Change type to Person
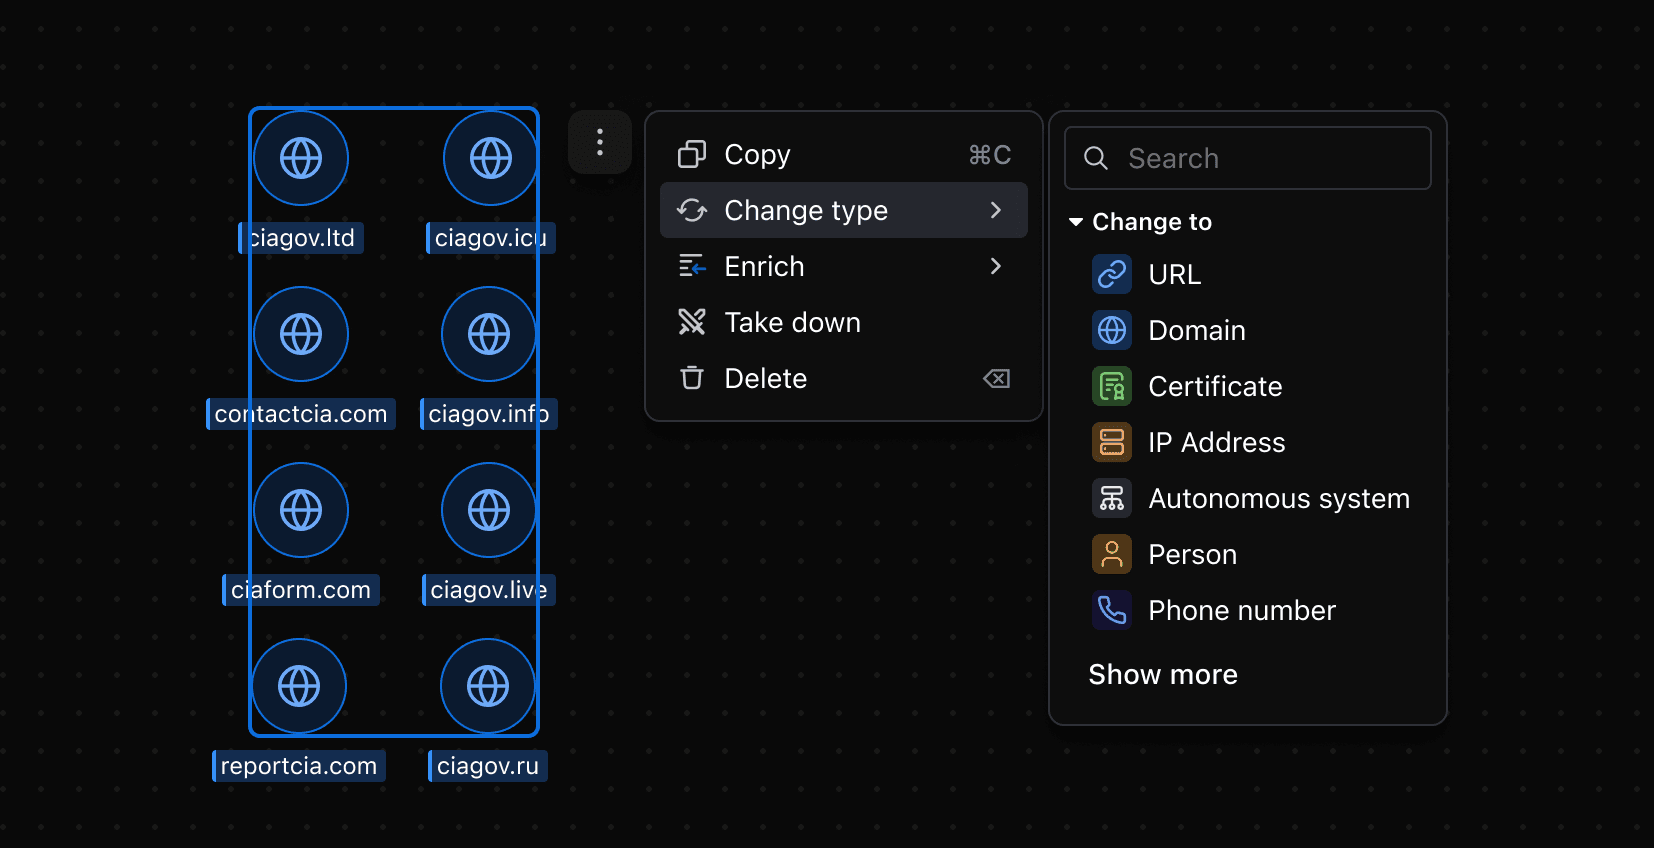The image size is (1654, 848). point(1192,554)
